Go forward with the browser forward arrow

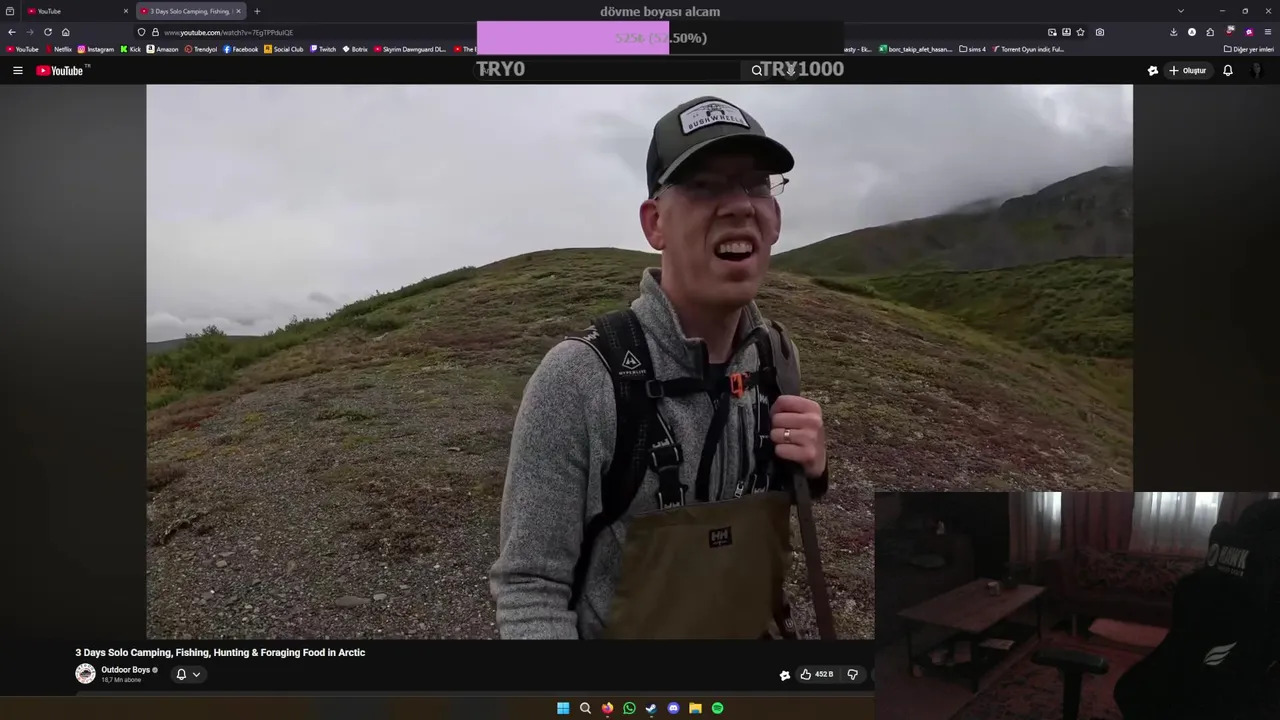point(29,32)
